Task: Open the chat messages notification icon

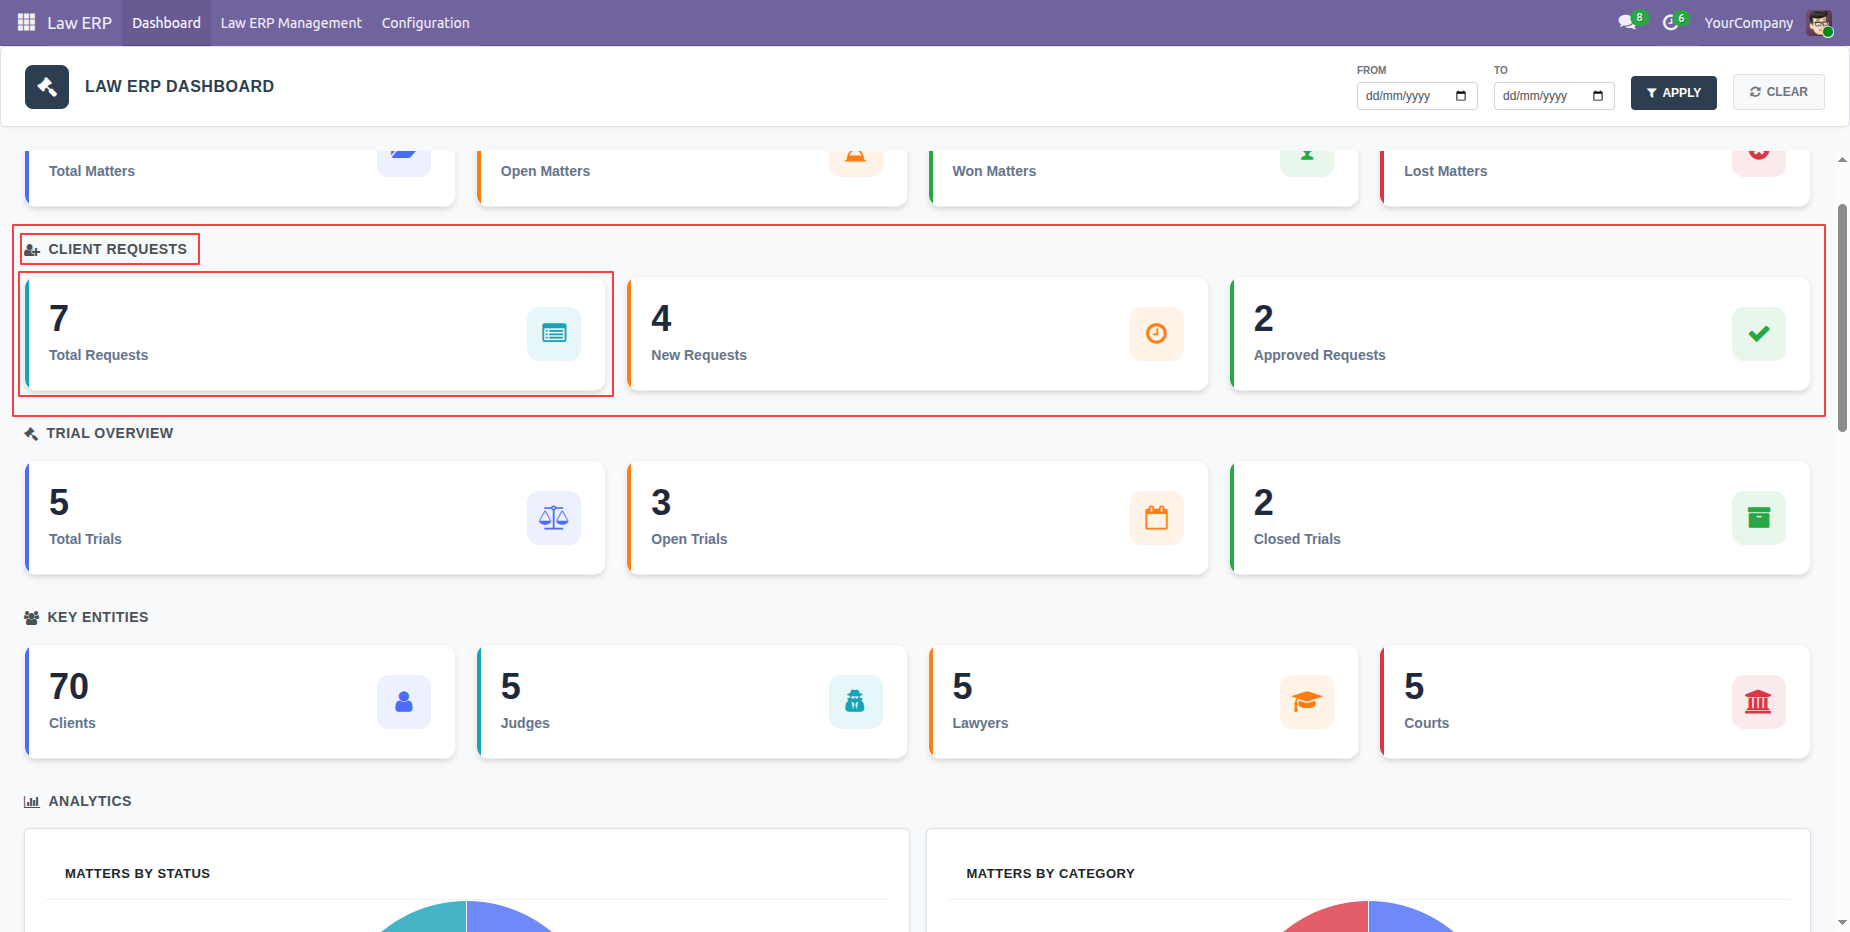Action: (1627, 22)
